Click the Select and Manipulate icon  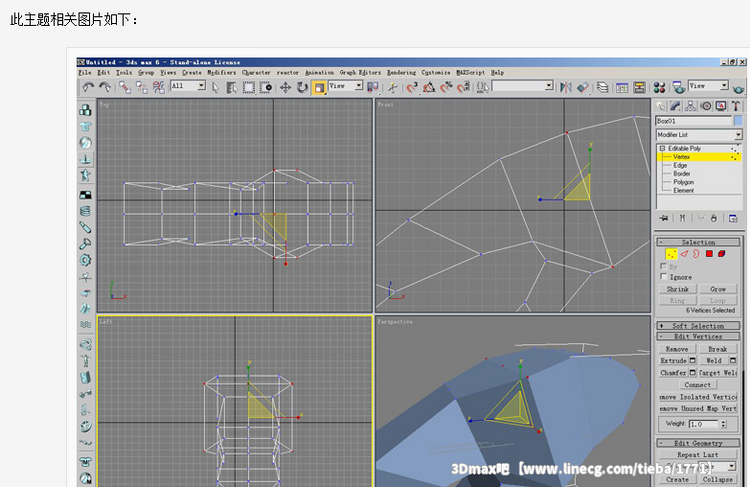[392, 87]
